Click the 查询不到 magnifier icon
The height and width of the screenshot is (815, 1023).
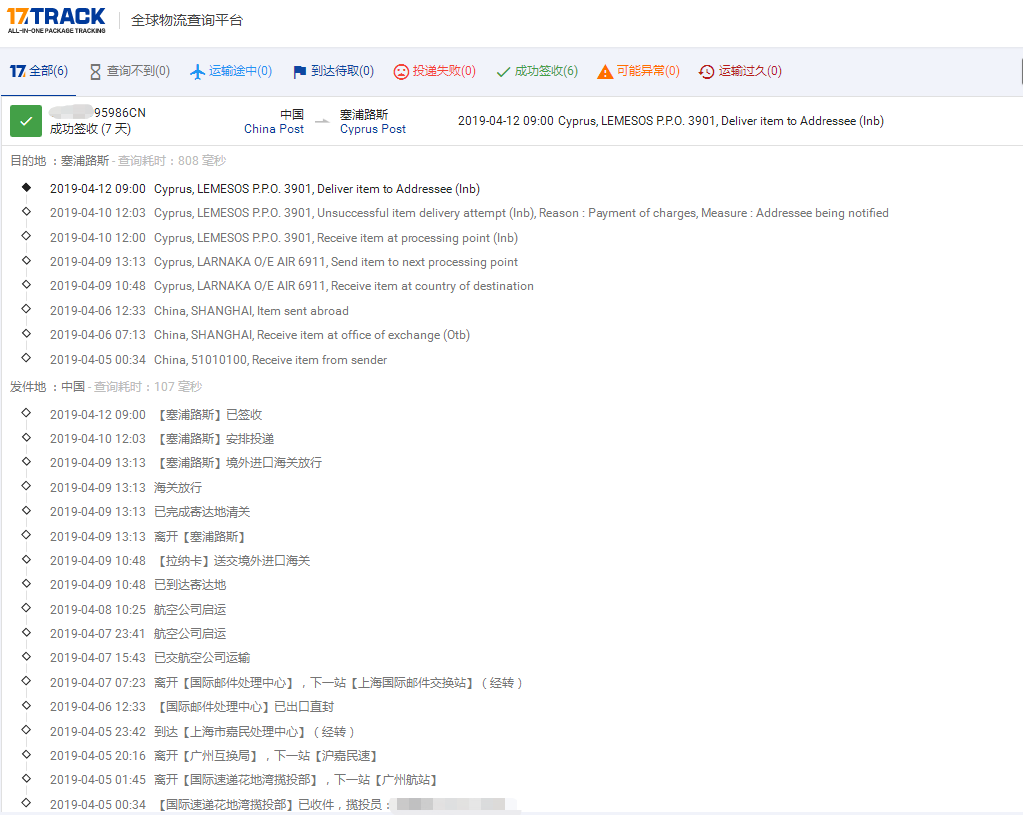[x=95, y=71]
